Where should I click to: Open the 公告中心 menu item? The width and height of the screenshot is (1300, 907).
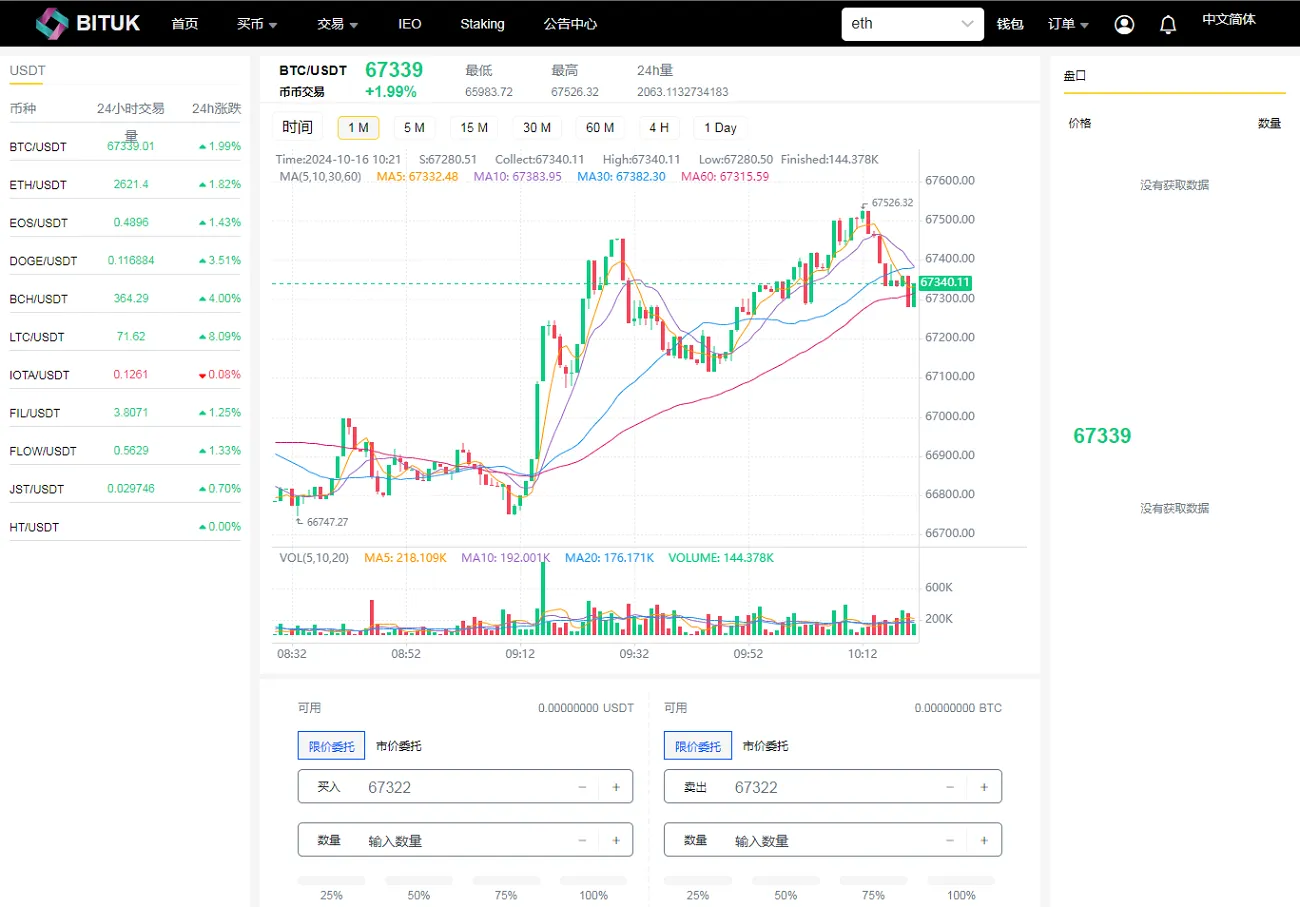pos(570,23)
